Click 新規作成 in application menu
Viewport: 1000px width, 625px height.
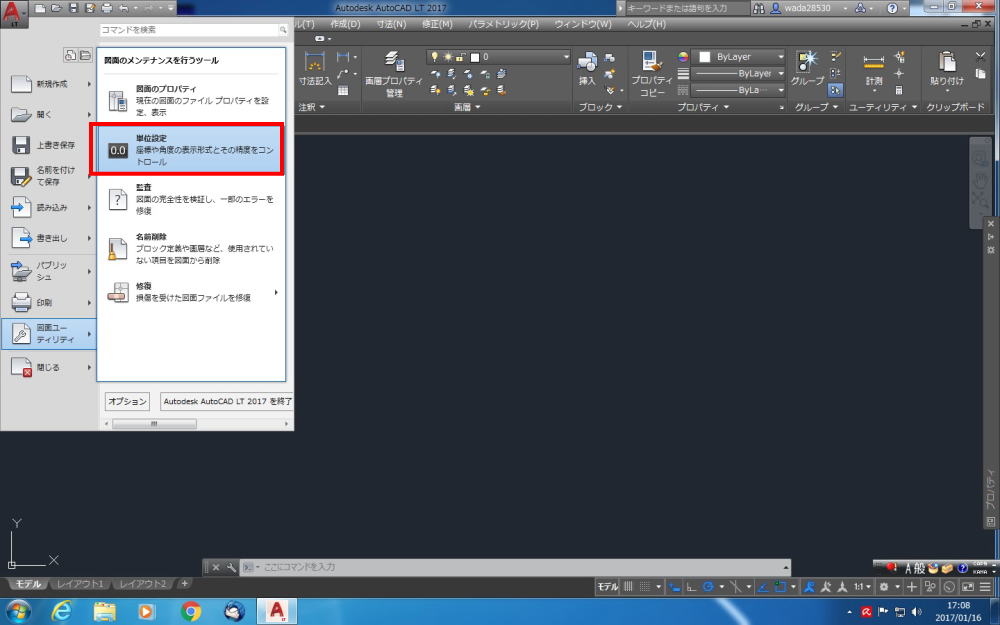point(48,84)
